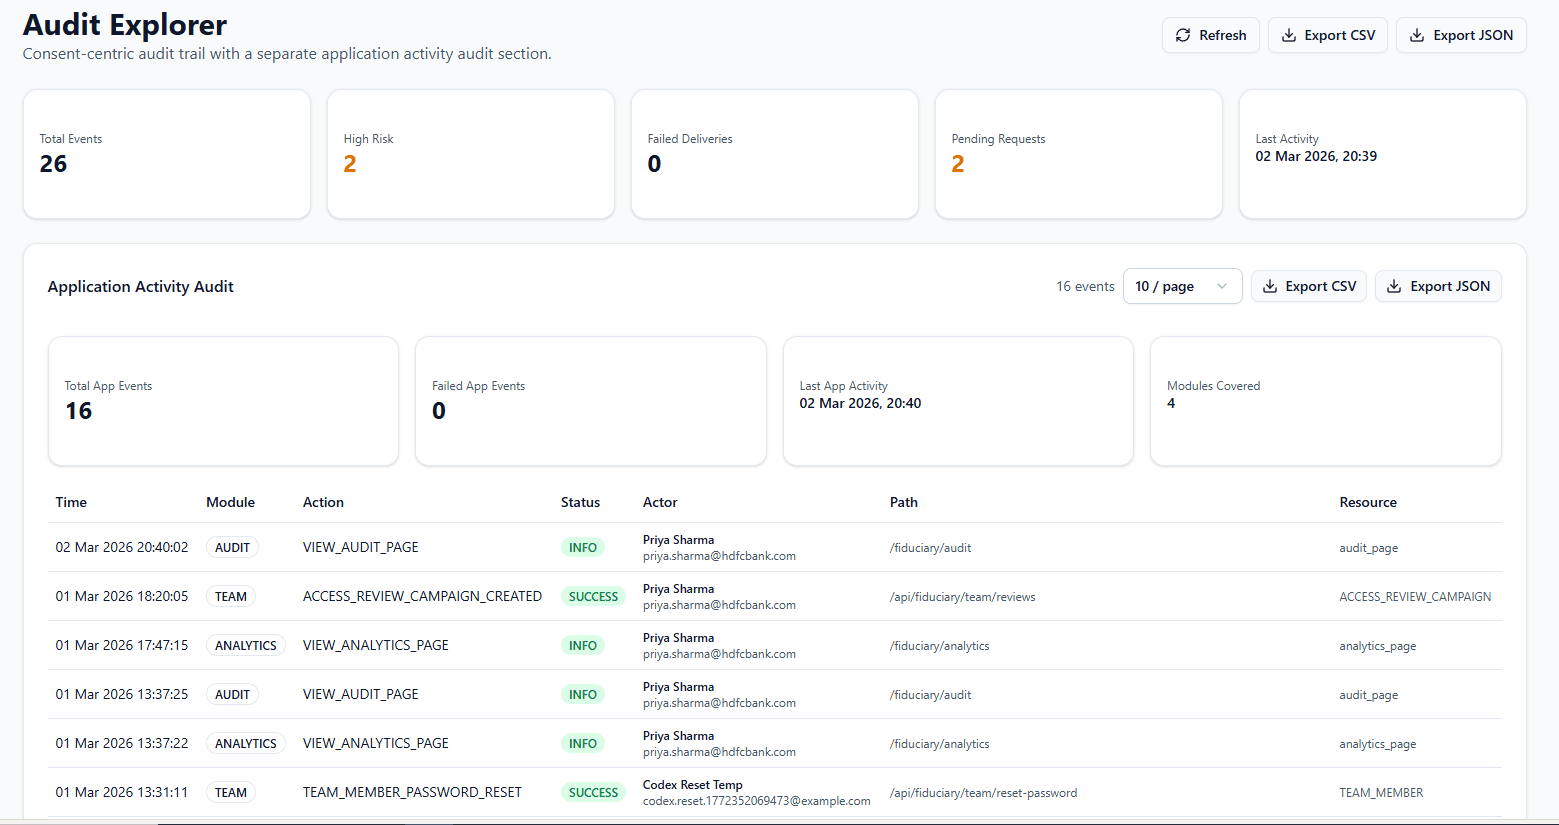Click the SUCCESS badge on ACCESS_REVIEW_CAMPAIGN_CREATED

coord(593,596)
